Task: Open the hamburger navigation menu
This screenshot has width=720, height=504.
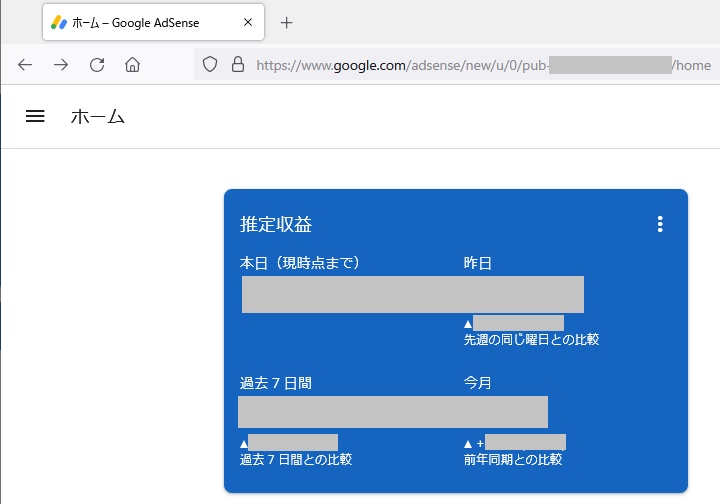Action: click(35, 116)
